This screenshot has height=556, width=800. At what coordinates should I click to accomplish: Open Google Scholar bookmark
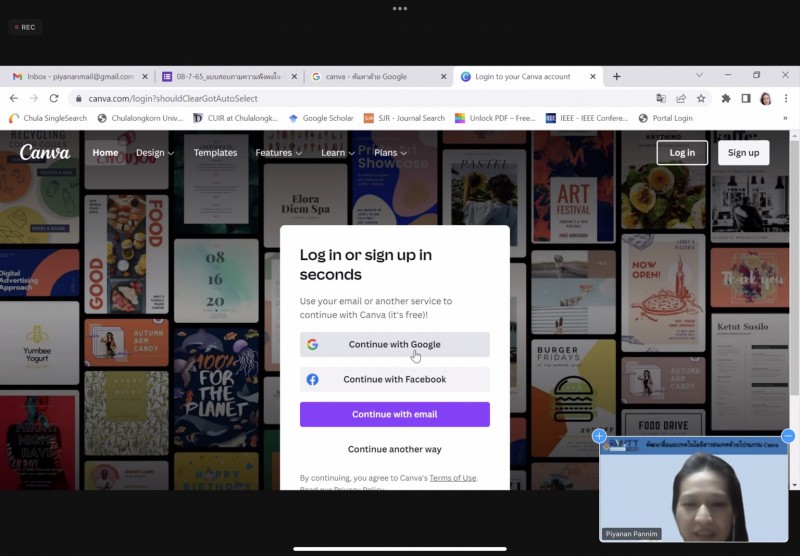321,118
